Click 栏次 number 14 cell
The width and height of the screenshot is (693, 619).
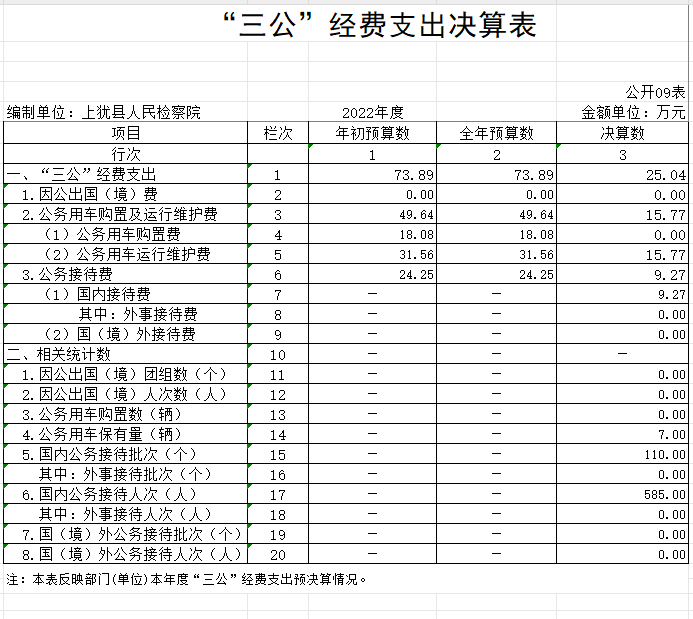(278, 435)
